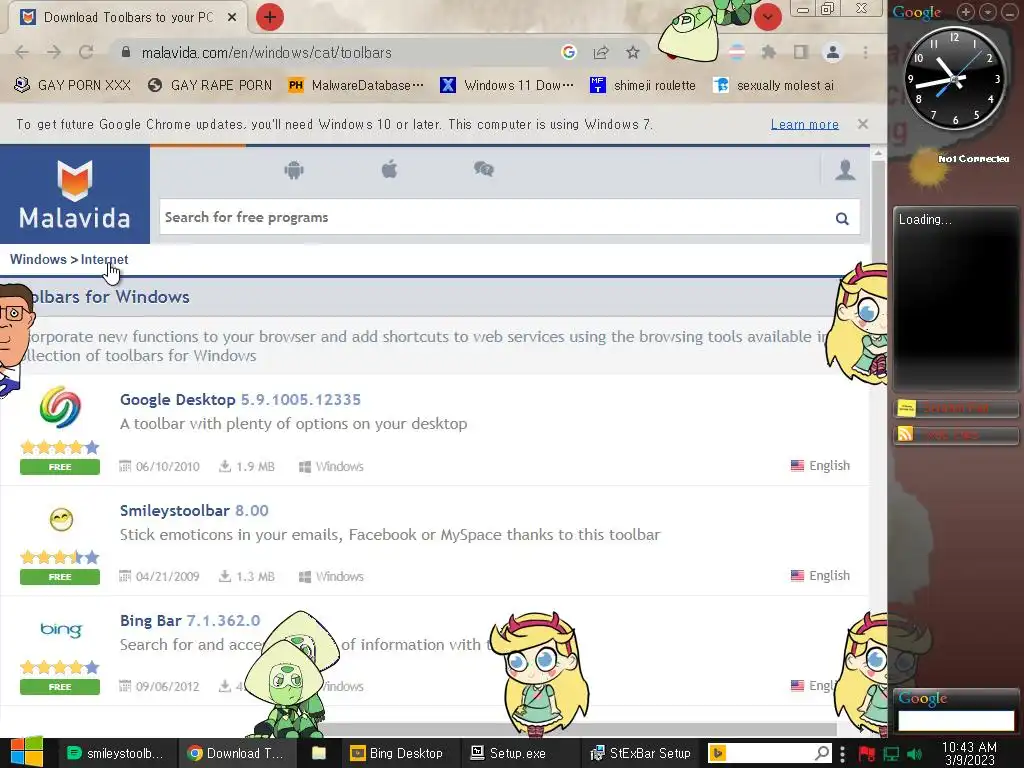This screenshot has height=768, width=1024.
Task: Click the browser forward arrow
Action: 54,52
